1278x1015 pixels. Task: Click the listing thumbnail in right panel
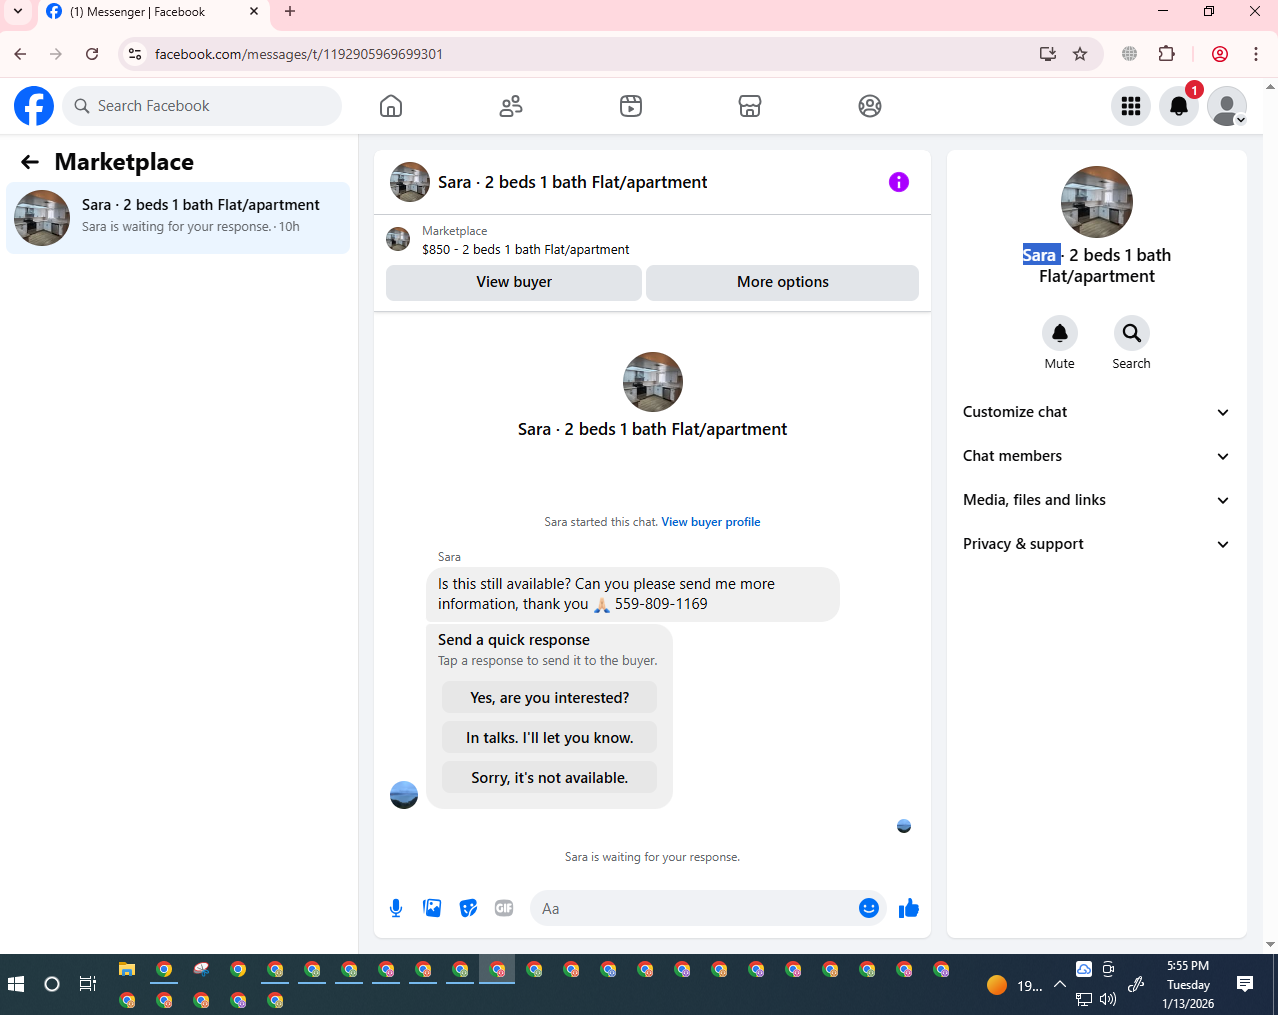coord(1097,202)
